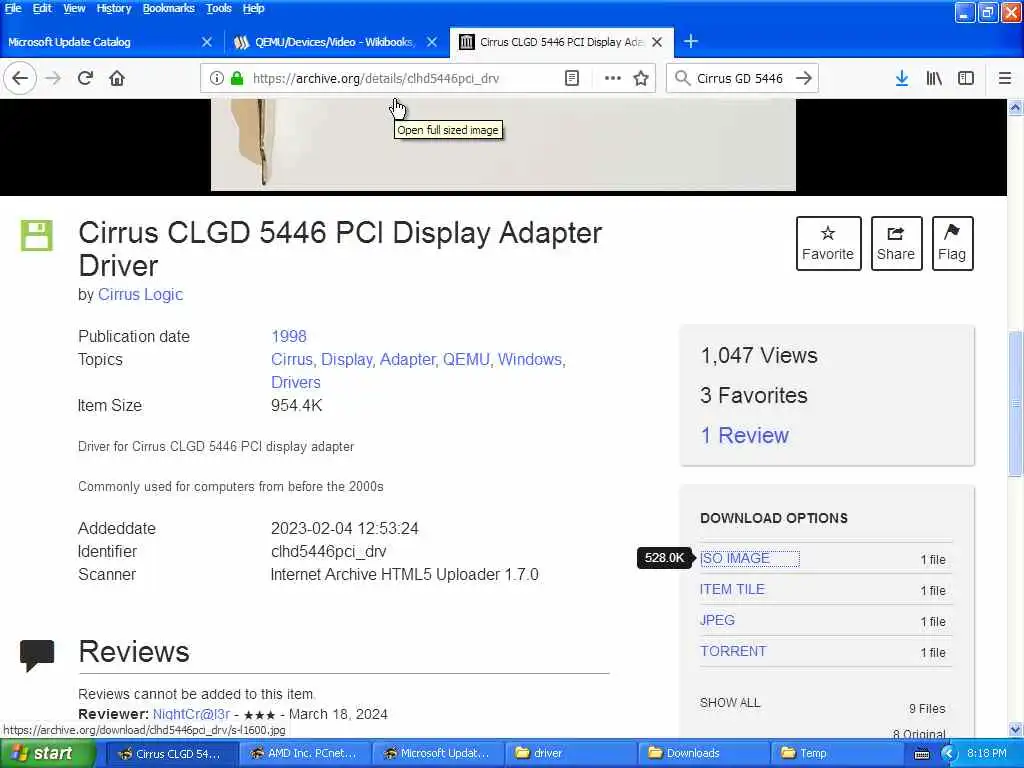
Task: Go back to the previous page
Action: (x=20, y=78)
